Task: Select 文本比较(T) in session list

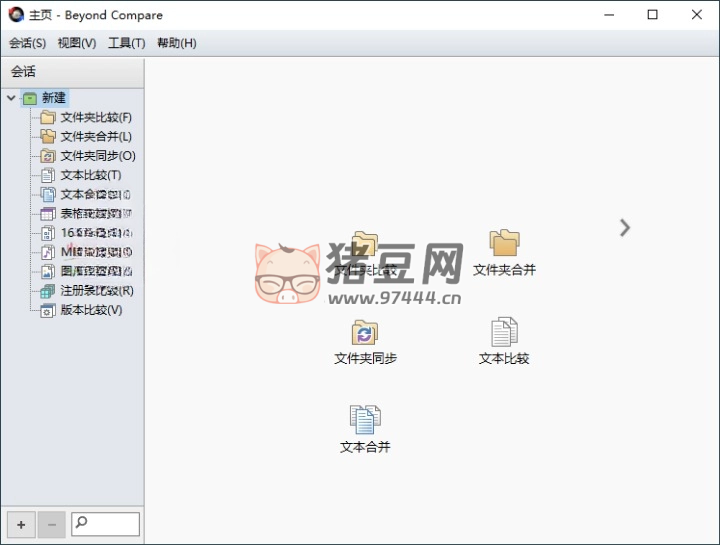Action: pyautogui.click(x=90, y=175)
